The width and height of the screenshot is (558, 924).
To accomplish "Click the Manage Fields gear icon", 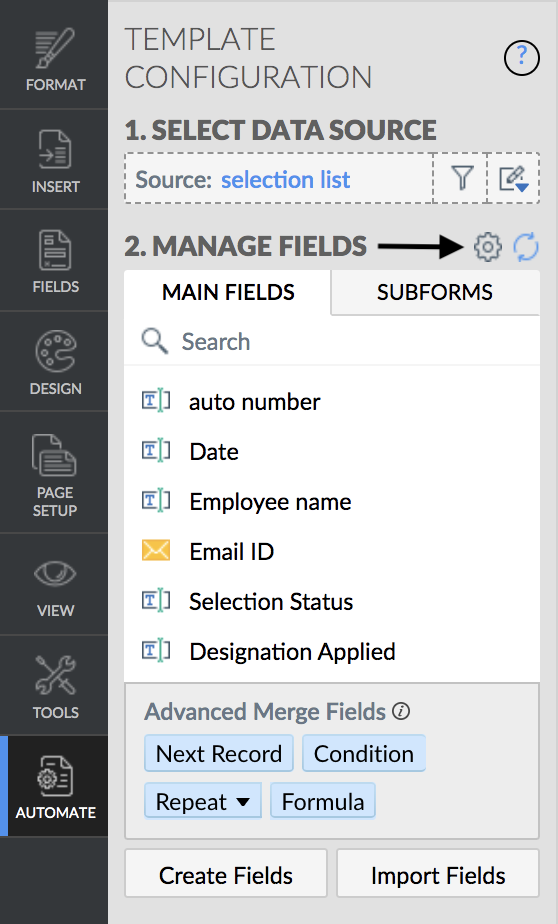I will coord(488,246).
